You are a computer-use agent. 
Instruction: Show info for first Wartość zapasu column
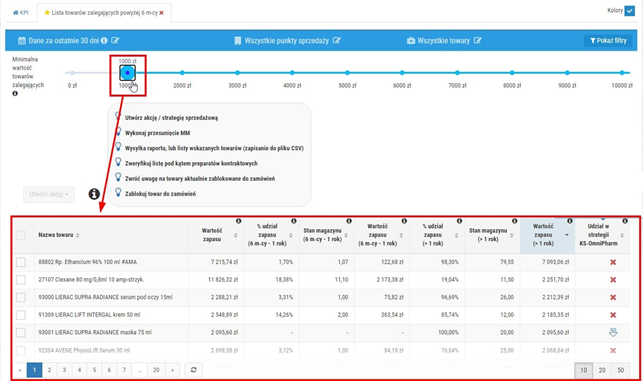(x=238, y=221)
